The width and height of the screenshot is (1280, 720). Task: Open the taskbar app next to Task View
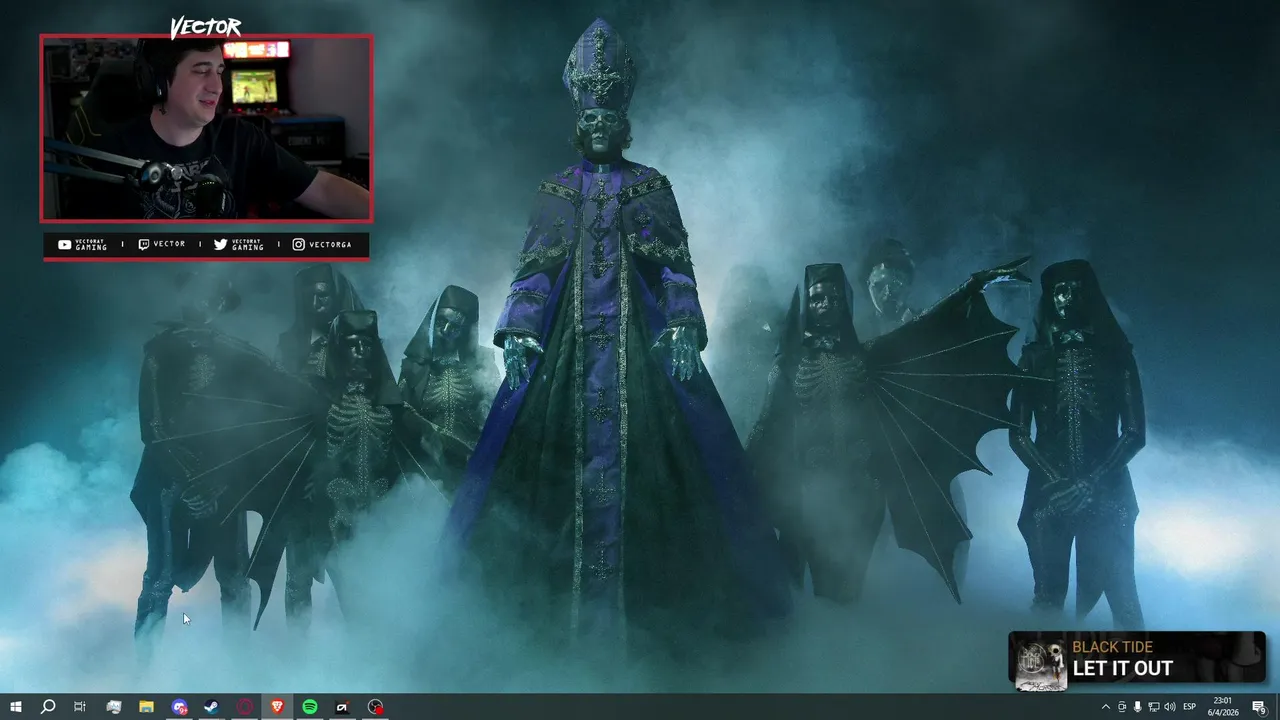[114, 707]
